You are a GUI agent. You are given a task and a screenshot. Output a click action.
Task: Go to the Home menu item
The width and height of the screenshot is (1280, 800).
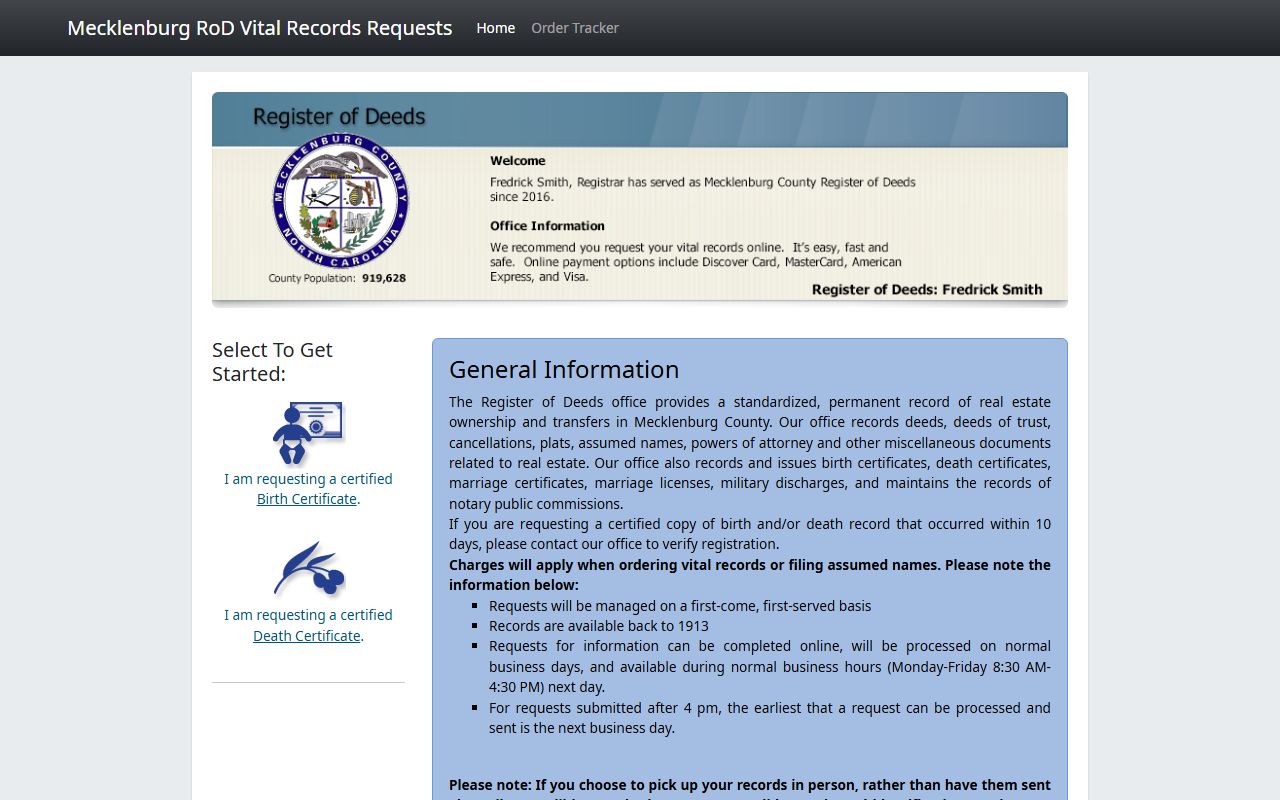pyautogui.click(x=496, y=28)
